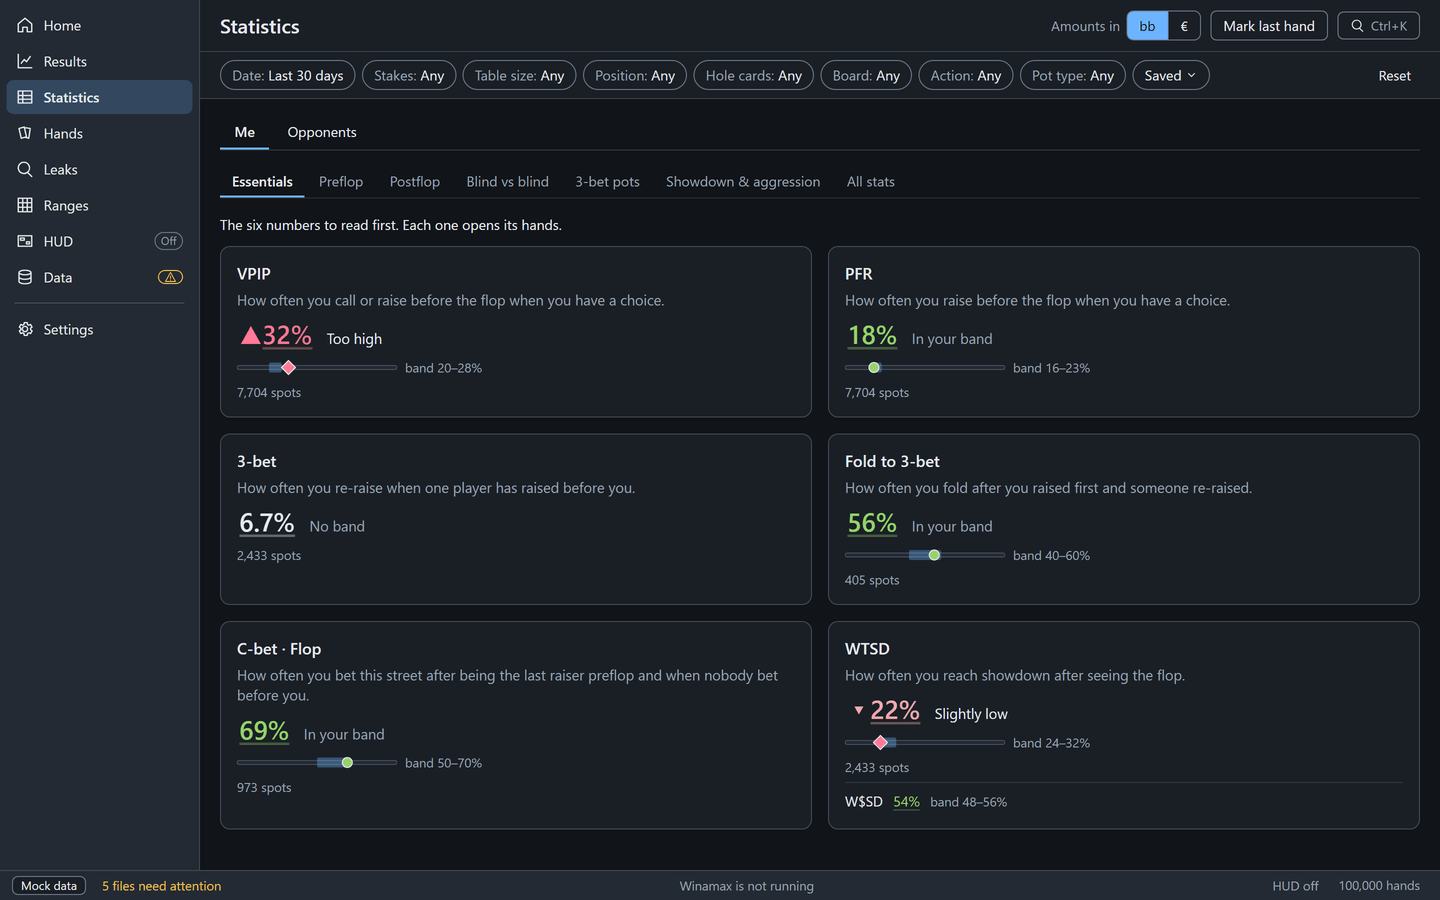Open Results via its chart icon

25,61
